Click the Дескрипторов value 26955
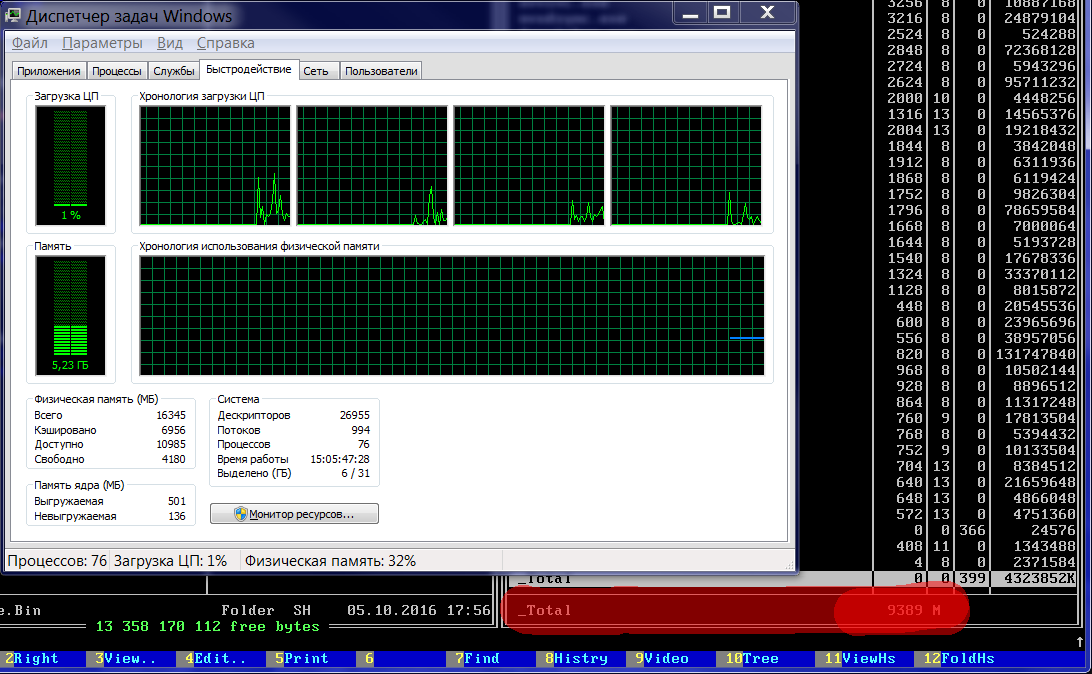The width and height of the screenshot is (1092, 674). pos(354,415)
